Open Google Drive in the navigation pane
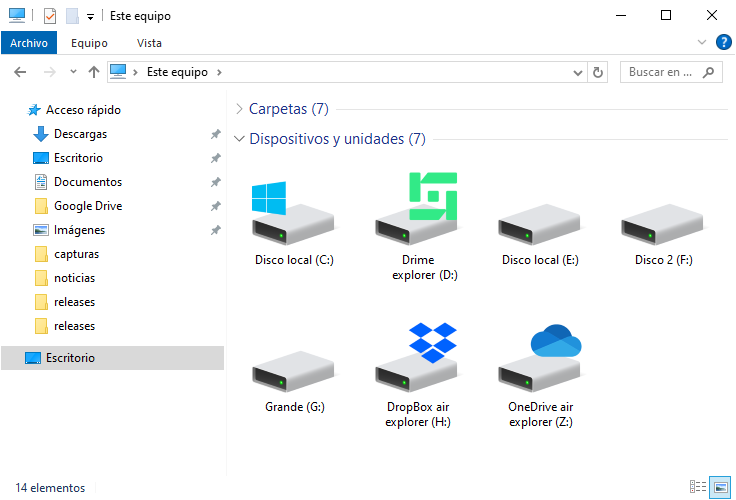 click(x=88, y=206)
